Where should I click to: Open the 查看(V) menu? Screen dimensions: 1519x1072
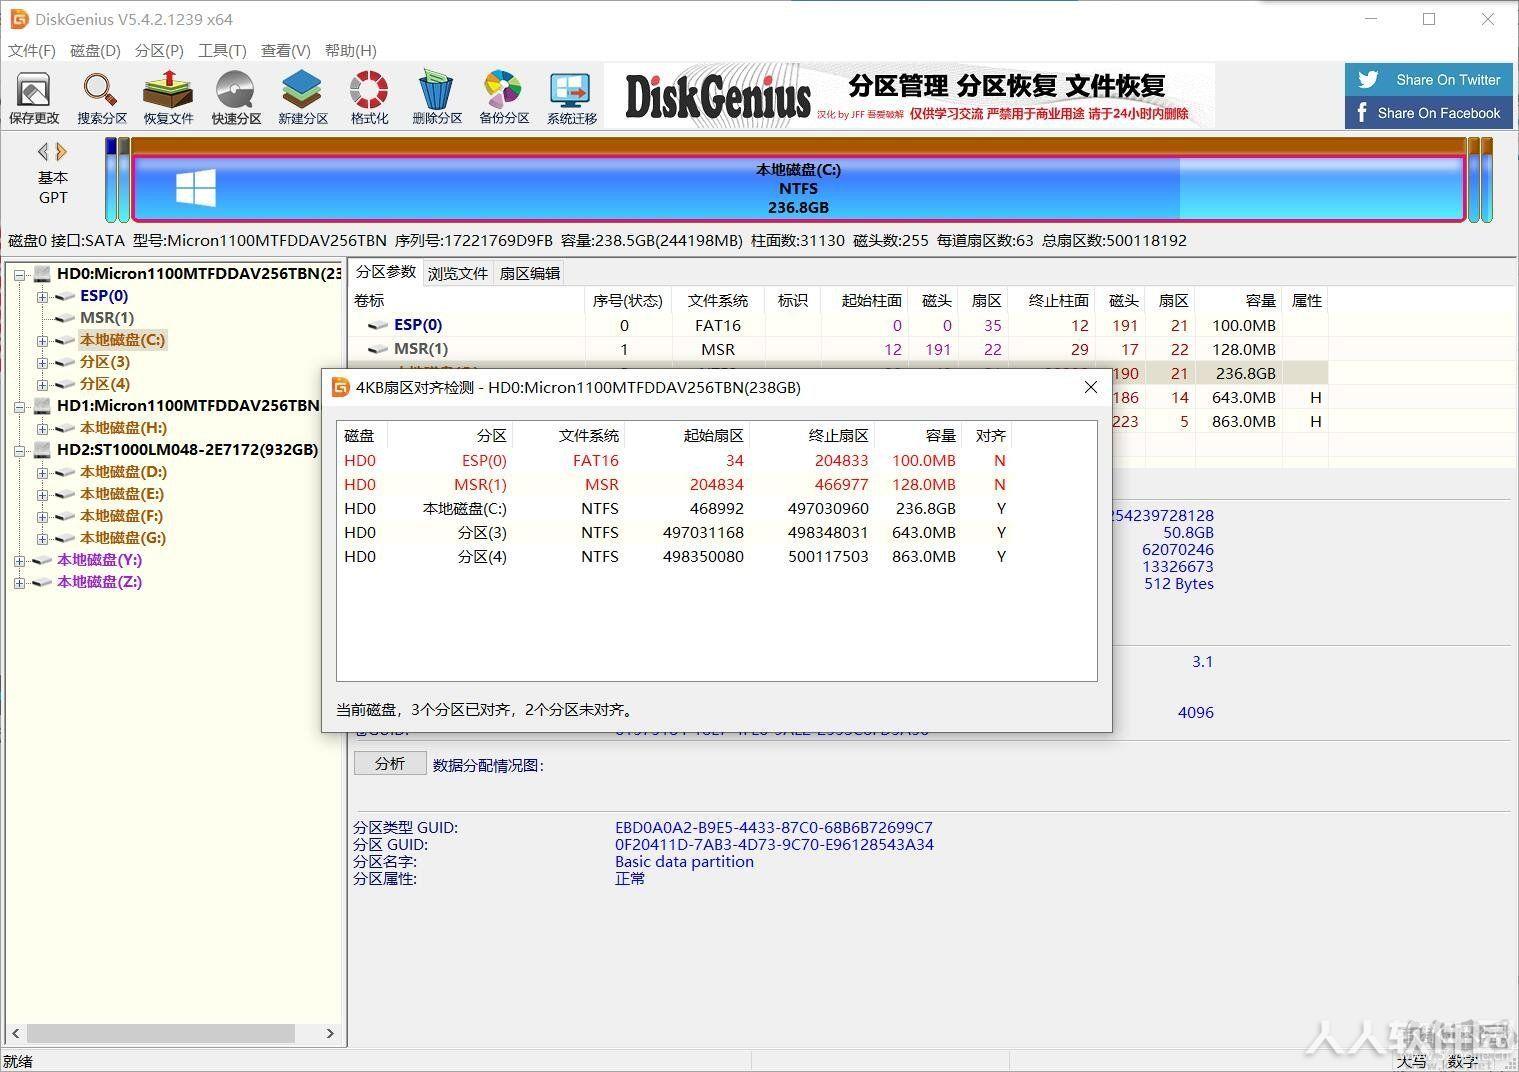point(286,50)
